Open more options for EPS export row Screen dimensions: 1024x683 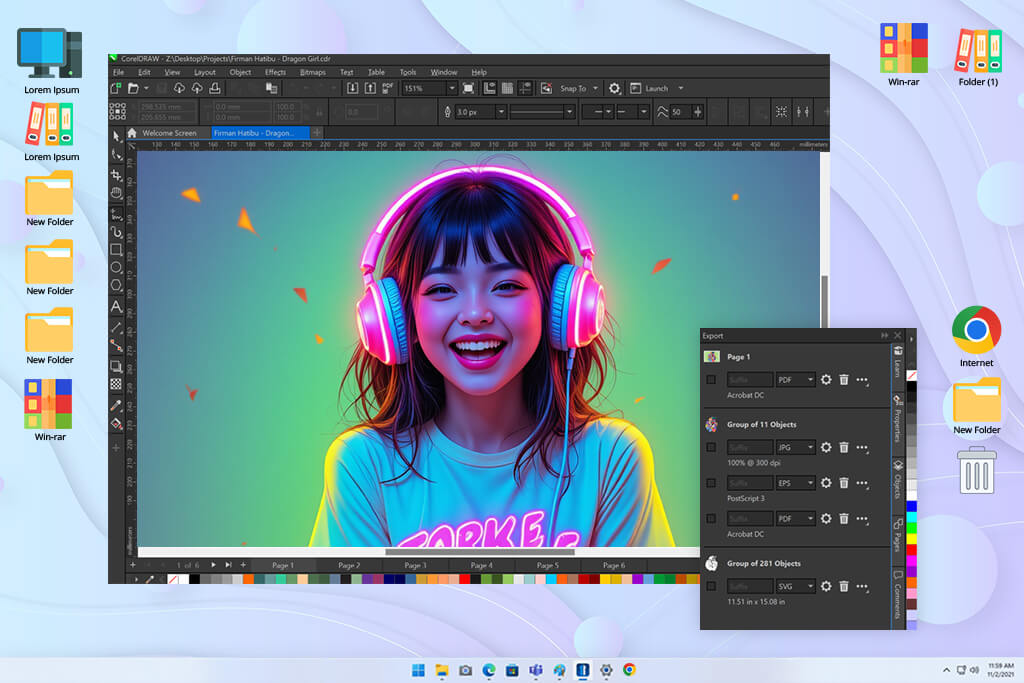click(863, 483)
